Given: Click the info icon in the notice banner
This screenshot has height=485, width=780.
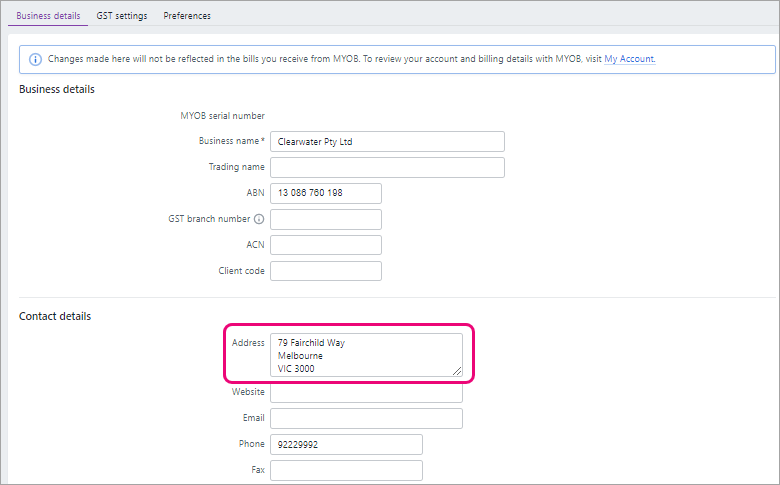Looking at the screenshot, I should [35, 59].
